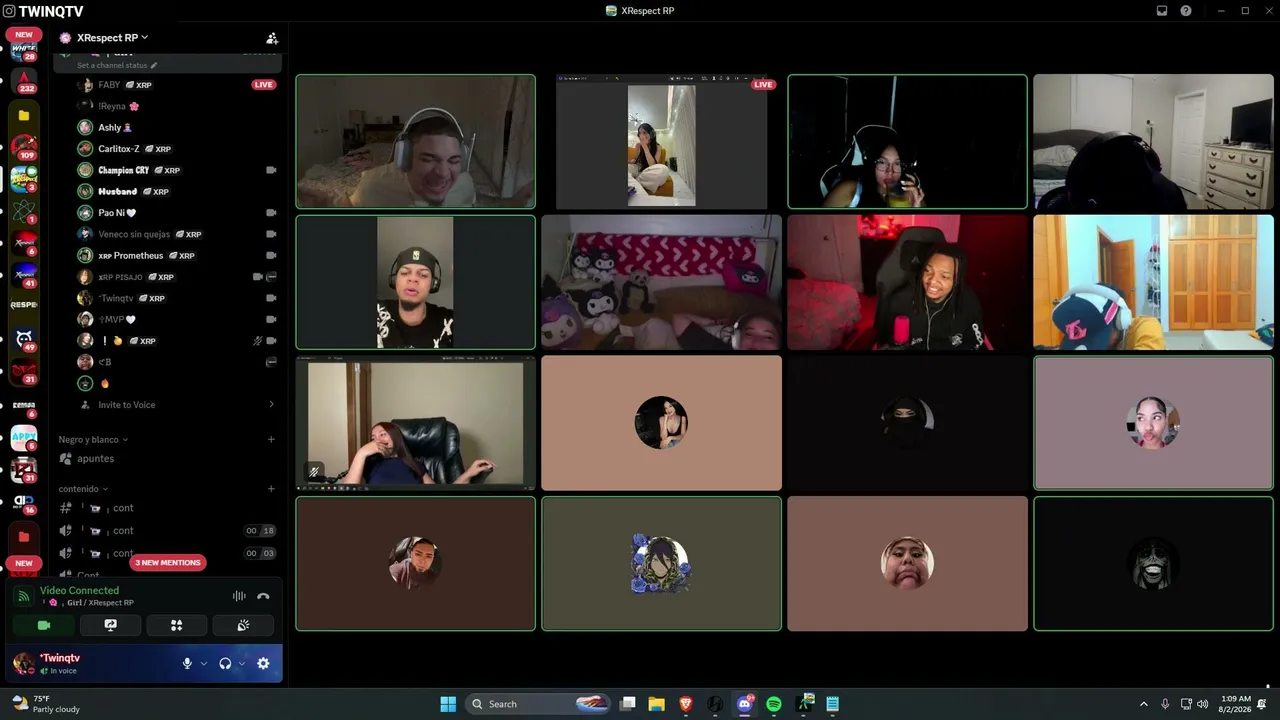Select the atom-logo server icon
The image size is (1280, 720).
[24, 212]
